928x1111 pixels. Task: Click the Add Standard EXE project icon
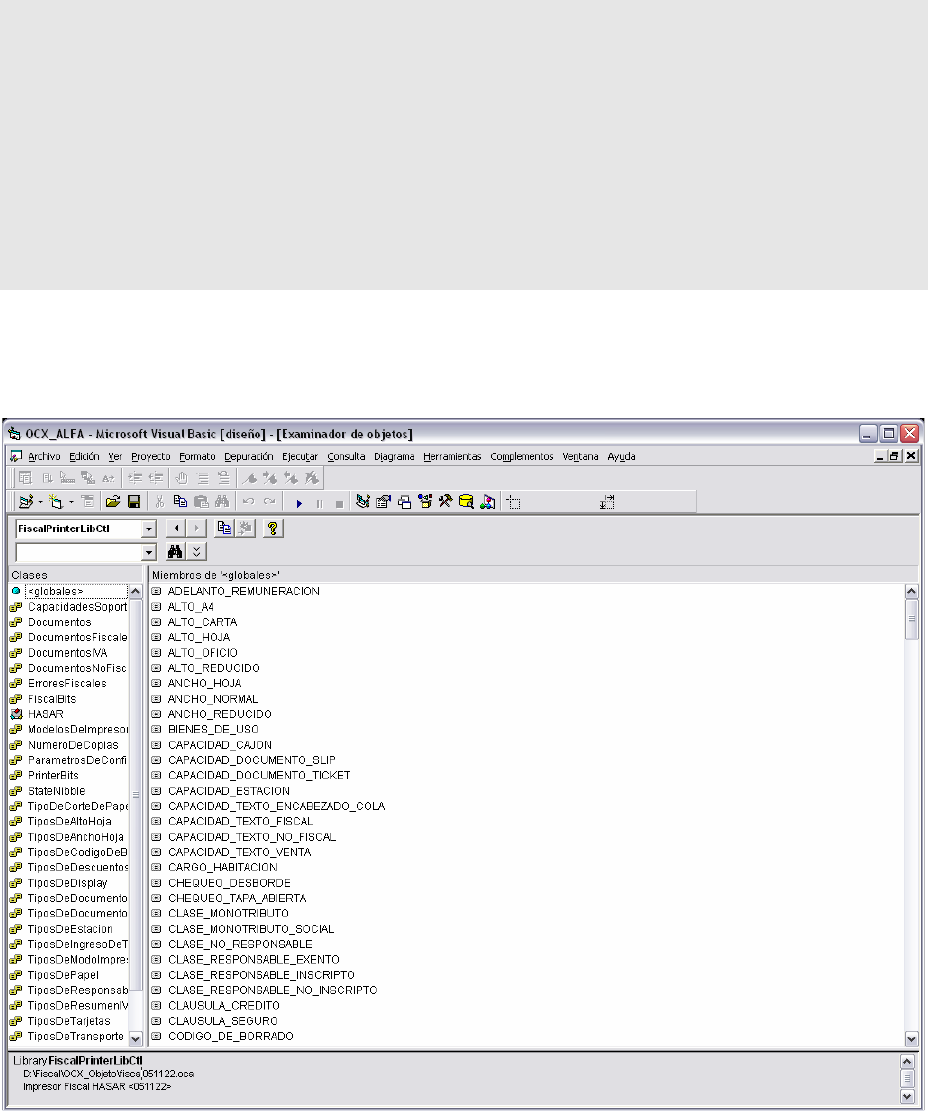pyautogui.click(x=26, y=502)
